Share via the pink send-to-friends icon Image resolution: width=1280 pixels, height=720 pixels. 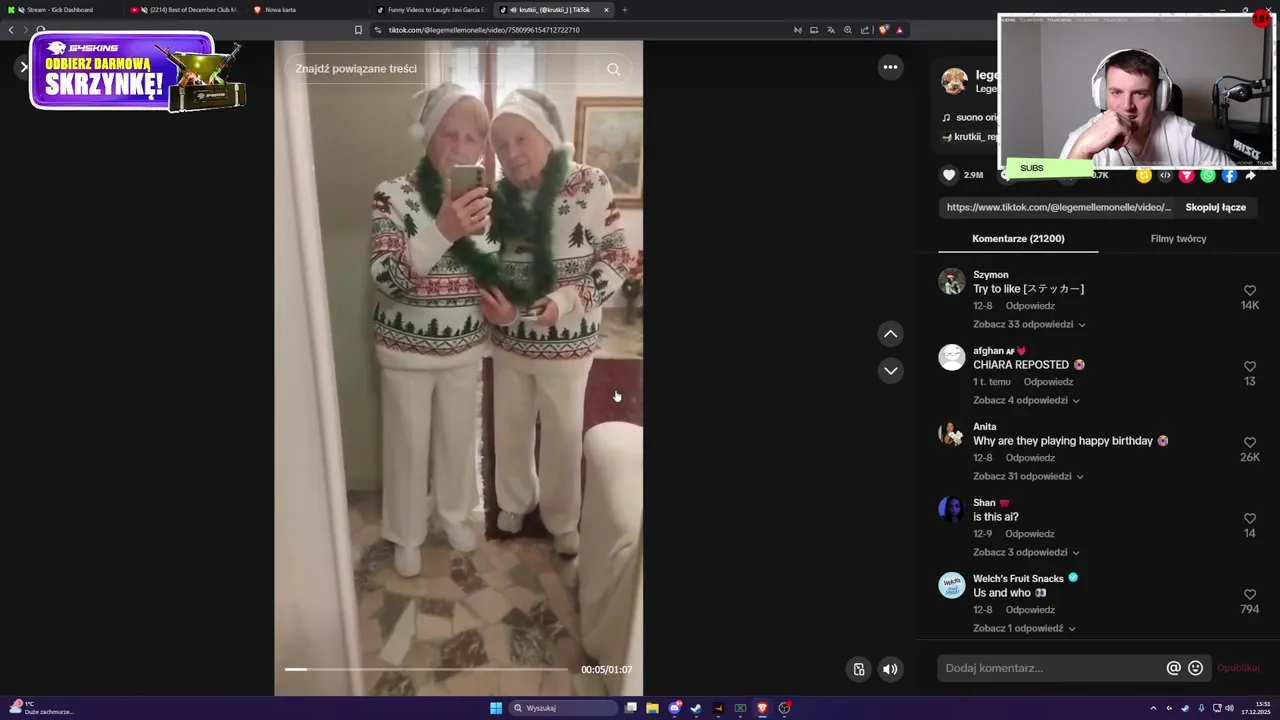[x=1186, y=175]
